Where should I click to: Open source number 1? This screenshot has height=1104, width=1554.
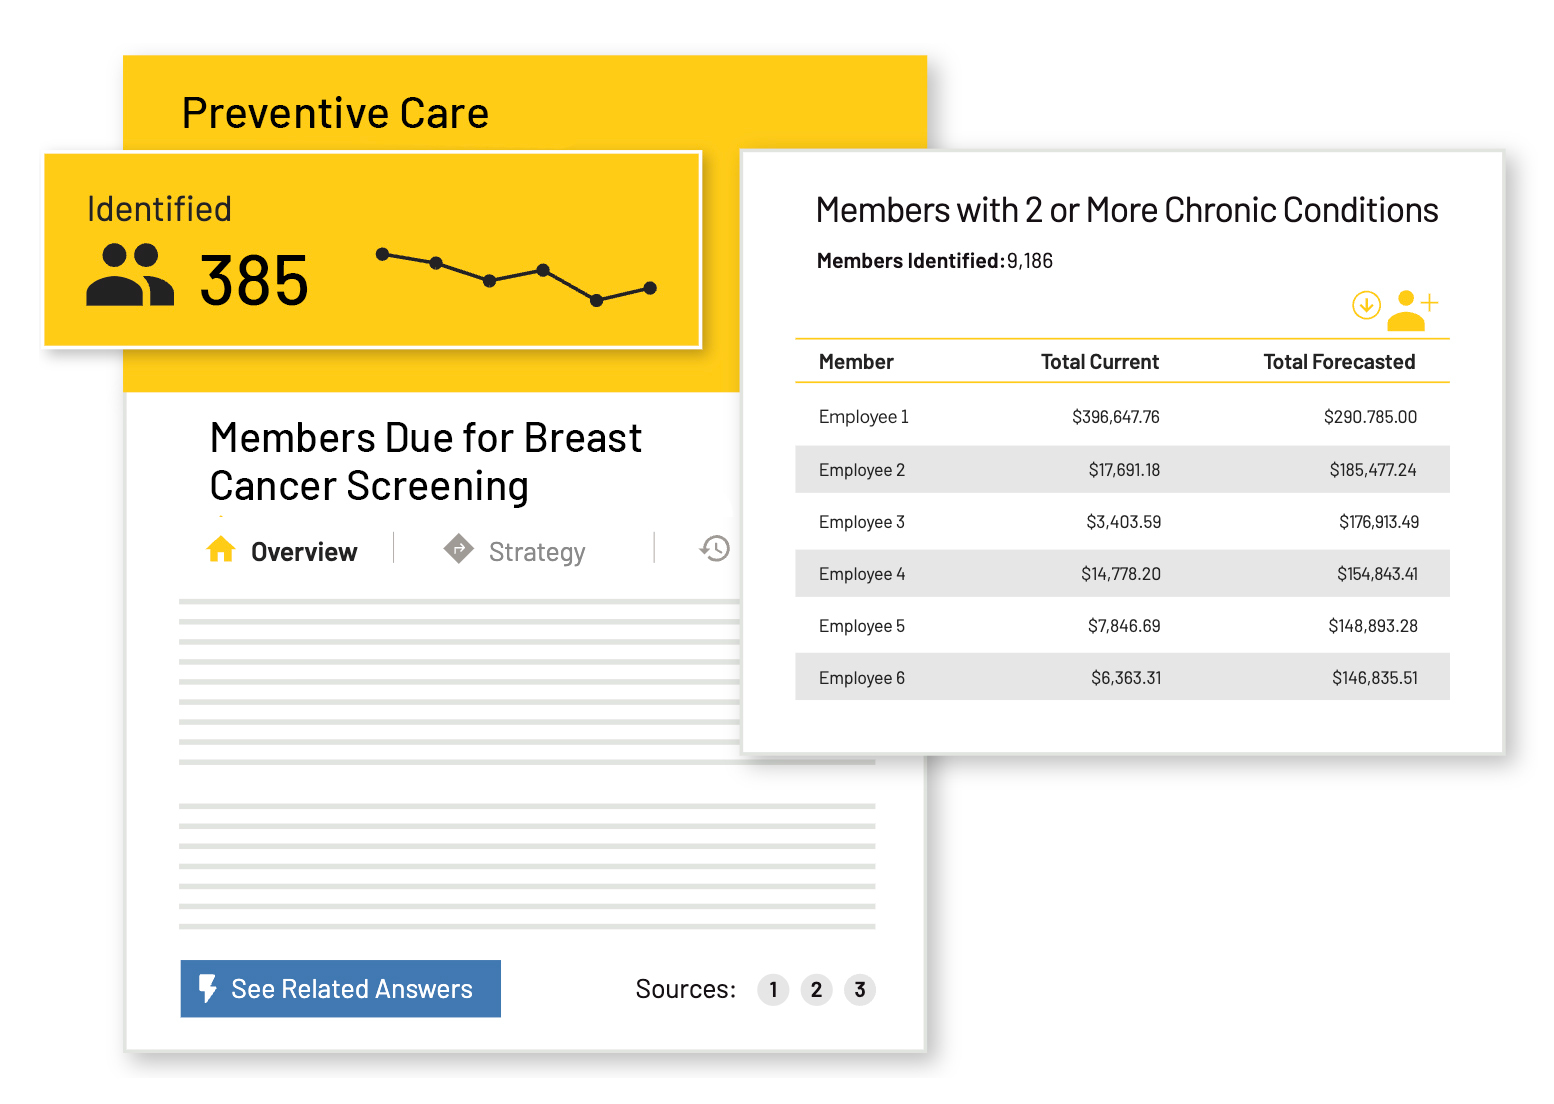[772, 989]
